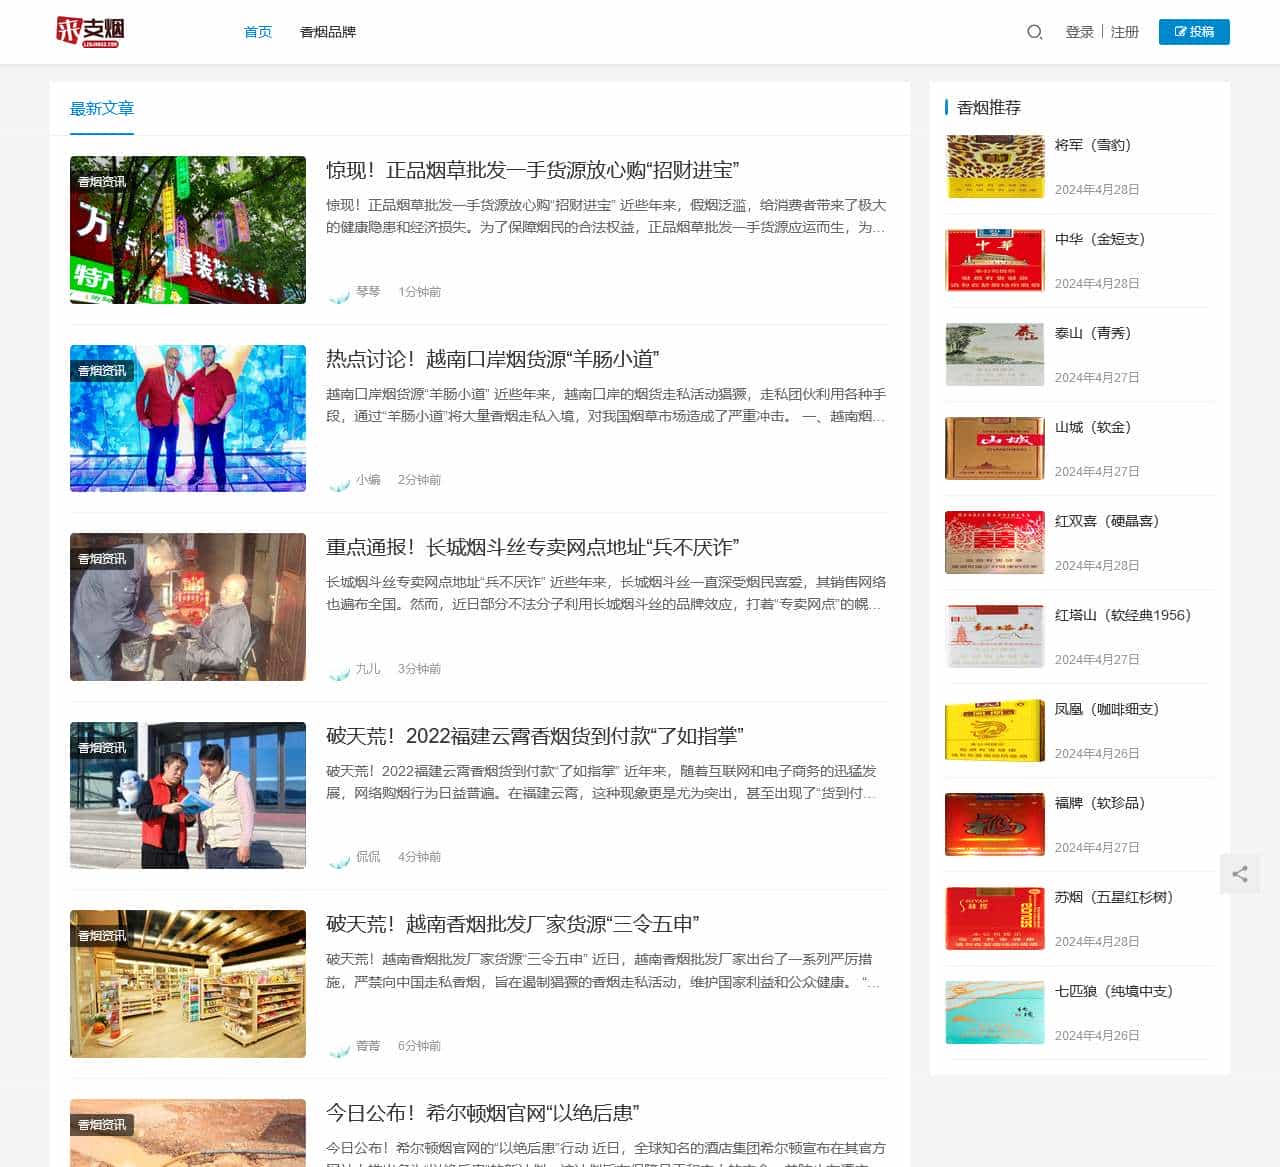Viewport: 1280px width, 1167px height.
Task: Click author avatar next to 琴琴
Action: 339,292
